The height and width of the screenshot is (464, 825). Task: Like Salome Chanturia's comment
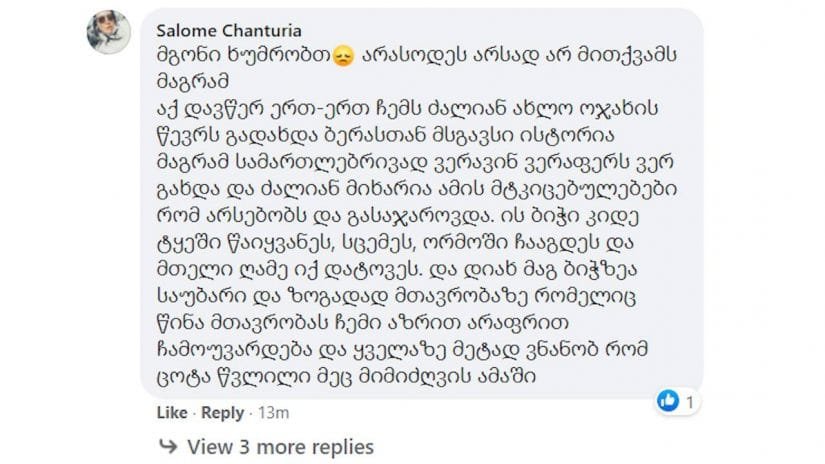click(172, 413)
